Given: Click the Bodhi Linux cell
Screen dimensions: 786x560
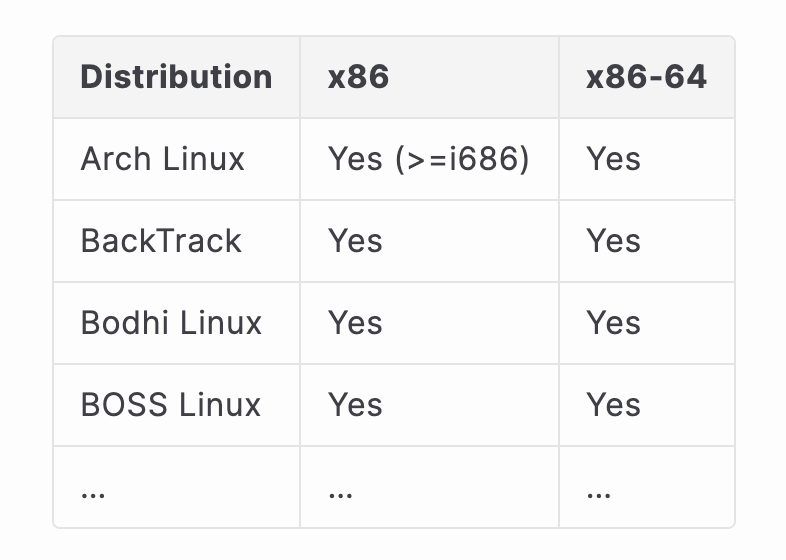Looking at the screenshot, I should (171, 323).
